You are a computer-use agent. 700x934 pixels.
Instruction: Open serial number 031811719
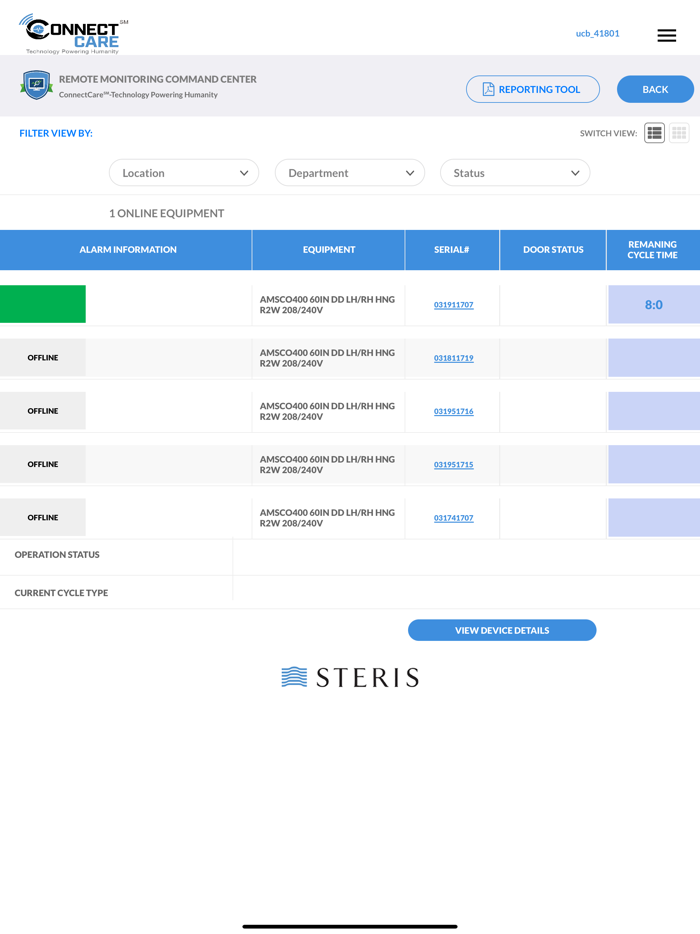coord(453,358)
